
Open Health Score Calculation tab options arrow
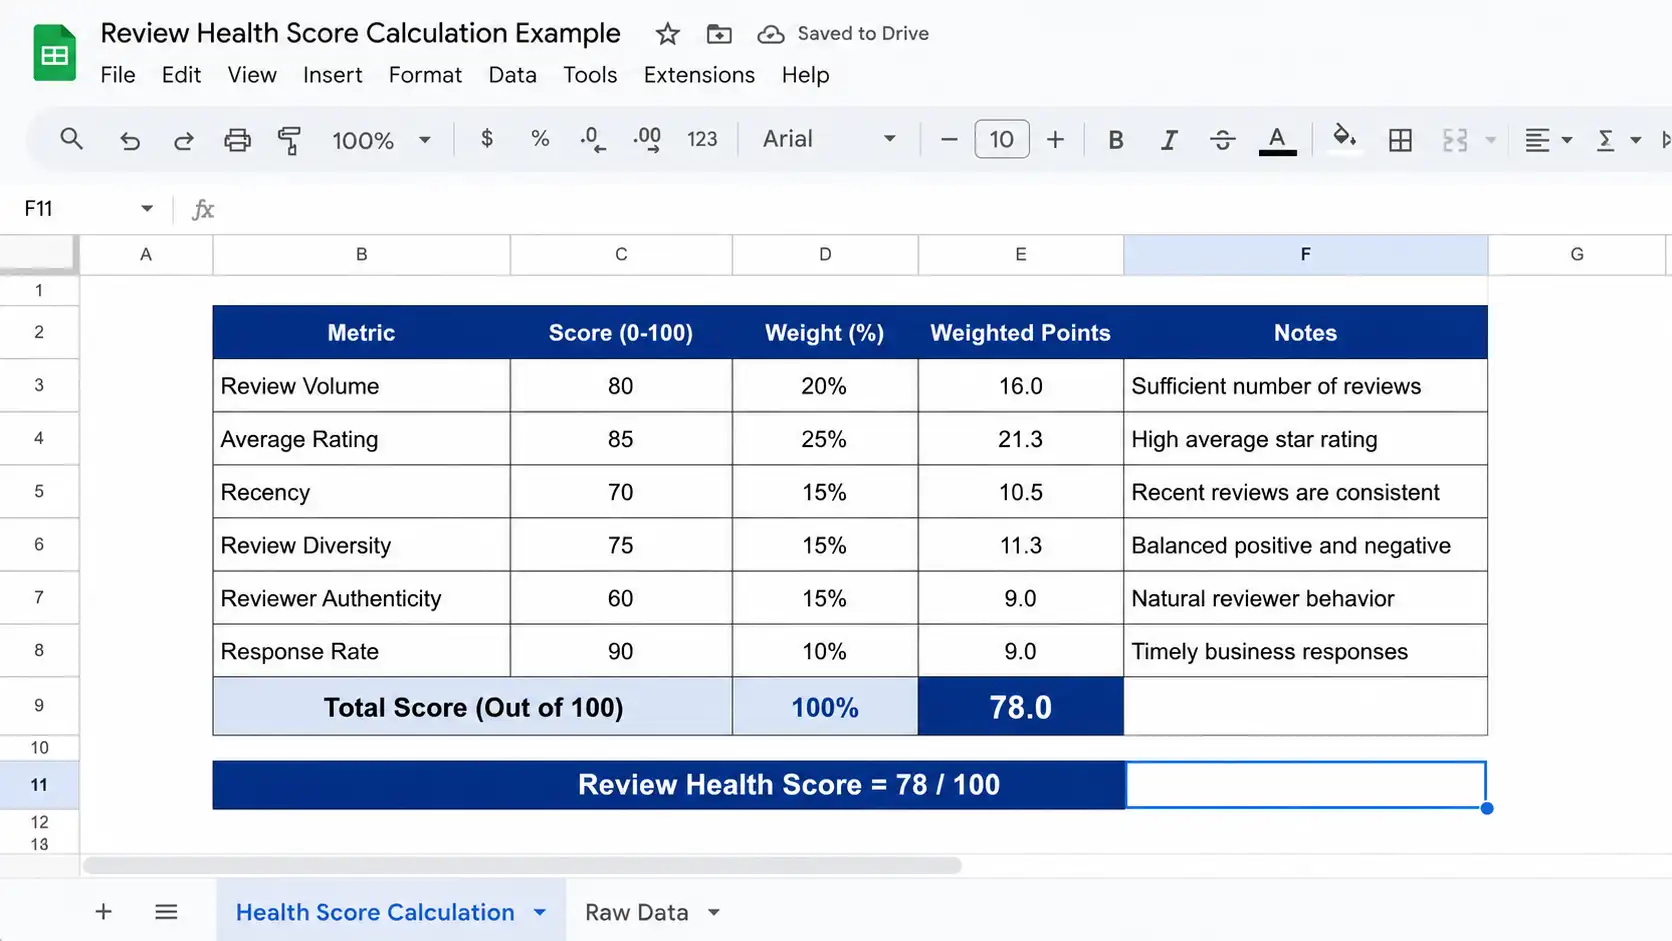540,912
